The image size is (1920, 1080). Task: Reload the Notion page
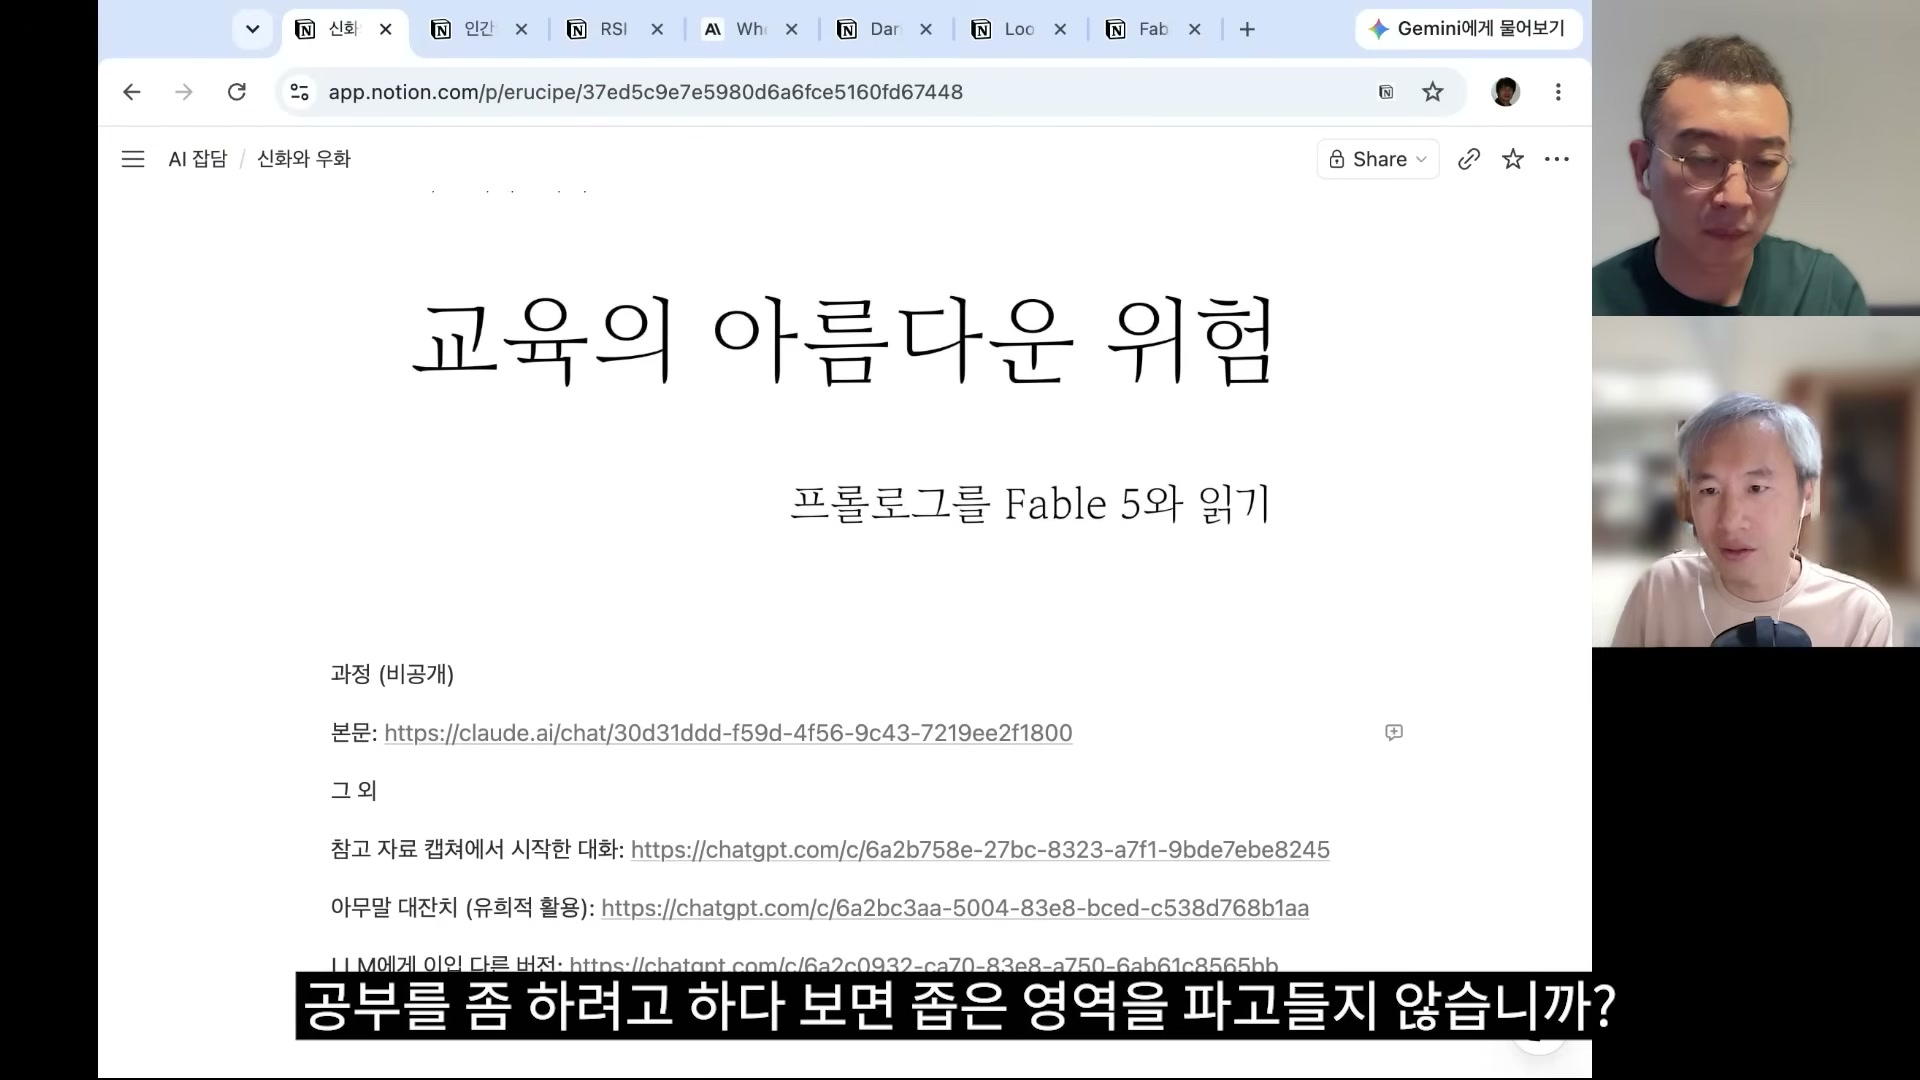pos(237,92)
